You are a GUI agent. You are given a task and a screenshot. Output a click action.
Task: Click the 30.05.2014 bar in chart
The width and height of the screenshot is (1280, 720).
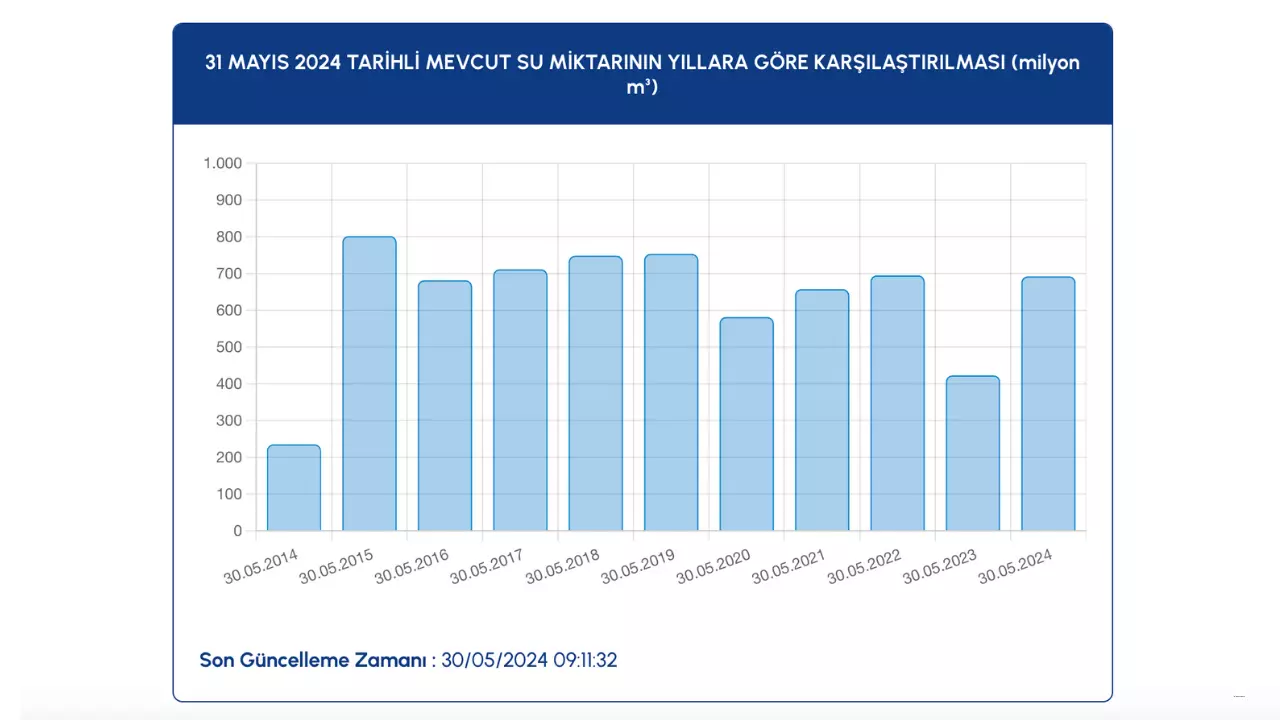click(294, 488)
